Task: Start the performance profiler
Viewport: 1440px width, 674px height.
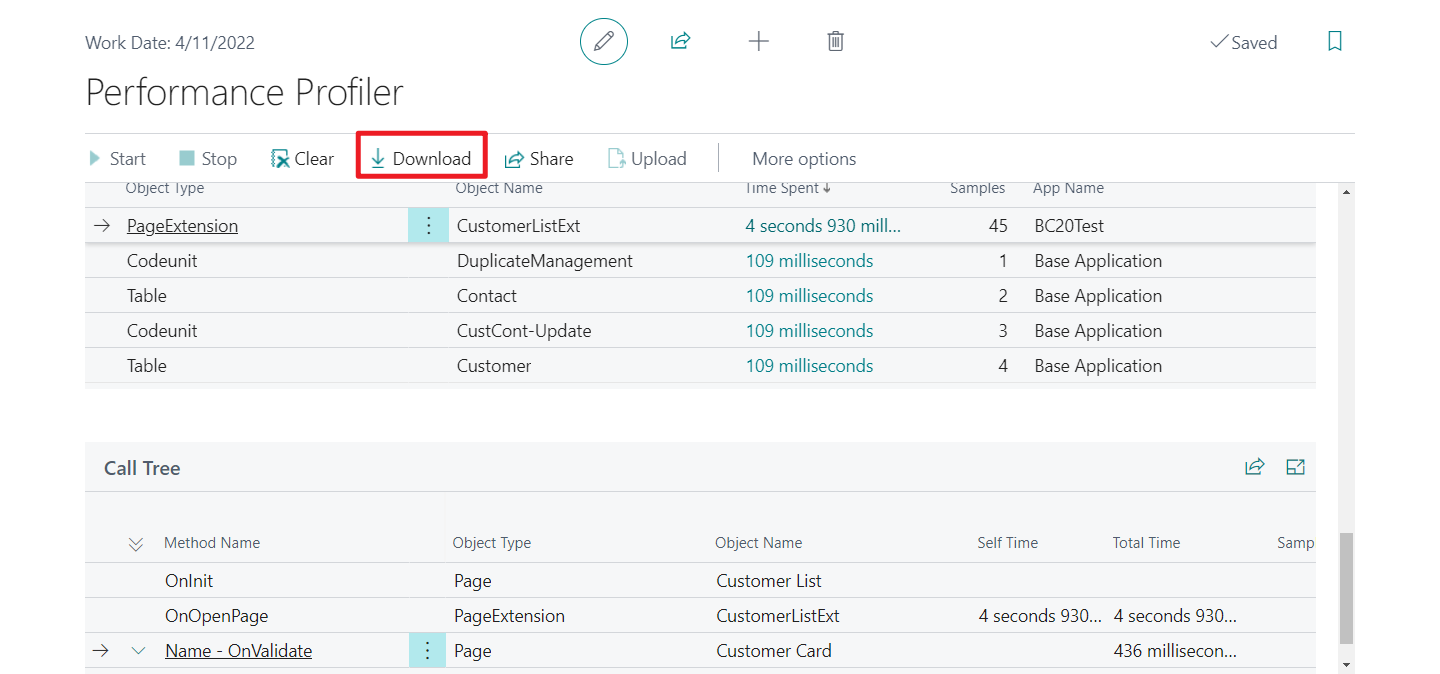Action: [116, 158]
